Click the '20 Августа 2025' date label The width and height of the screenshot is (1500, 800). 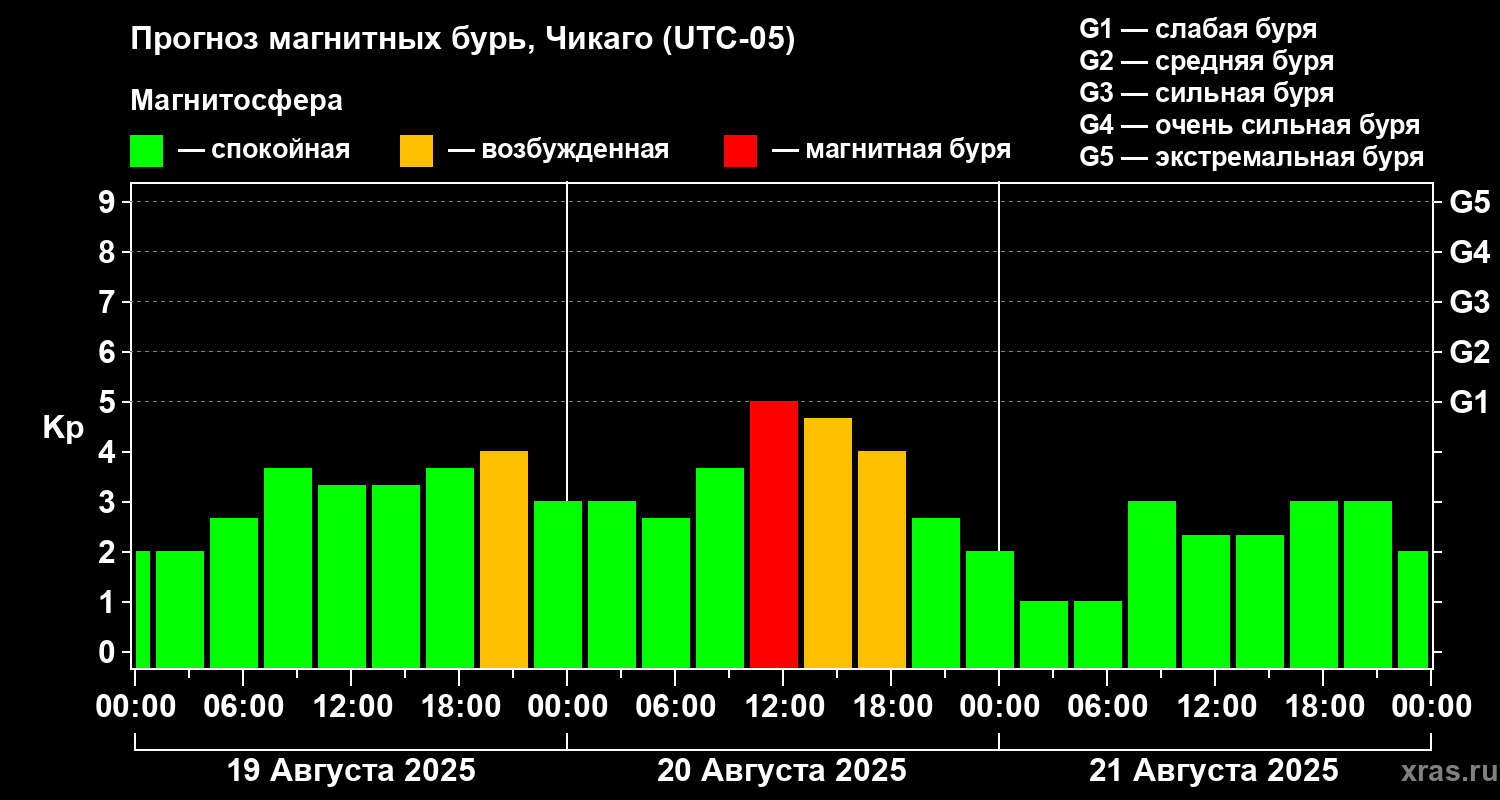[x=782, y=771]
